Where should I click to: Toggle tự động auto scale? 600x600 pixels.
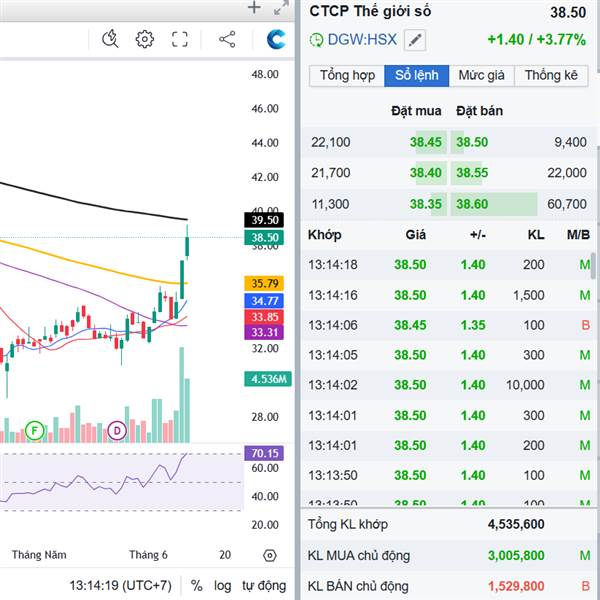pos(264,585)
